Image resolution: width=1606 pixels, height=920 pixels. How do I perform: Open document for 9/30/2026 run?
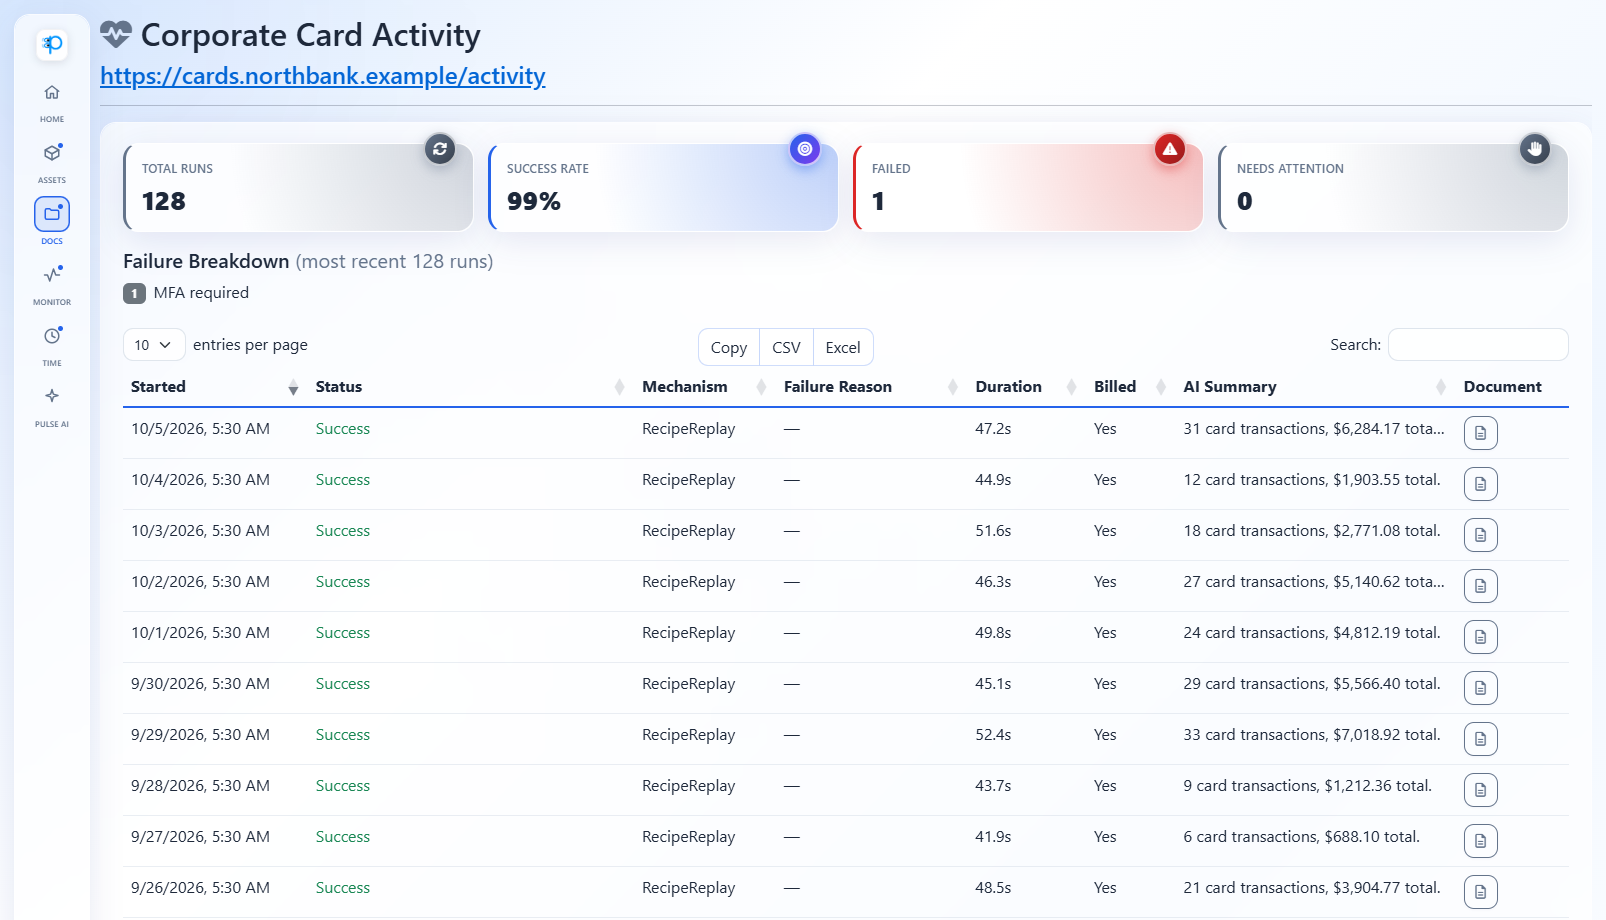[1481, 688]
